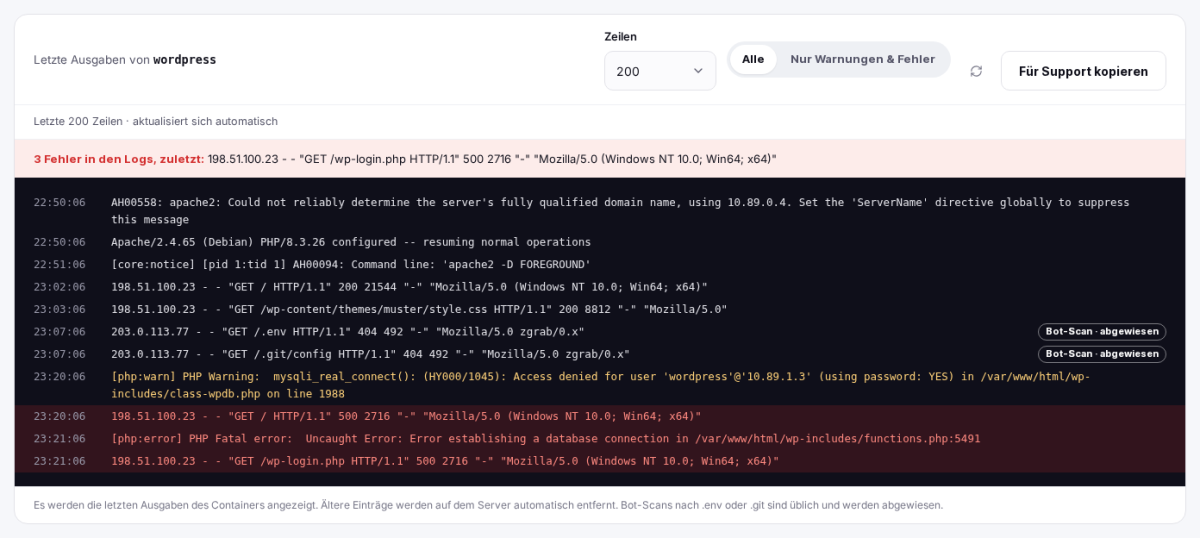Select the wp-login.php 500 log line in console
Viewport: 1200px width, 538px height.
pyautogui.click(x=600, y=461)
